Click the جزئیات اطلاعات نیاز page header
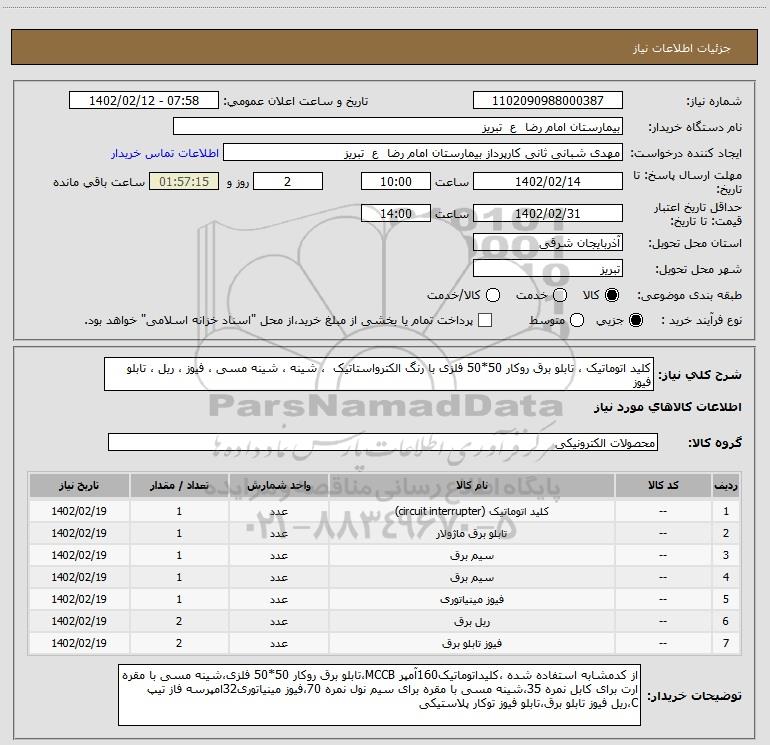 coord(681,48)
